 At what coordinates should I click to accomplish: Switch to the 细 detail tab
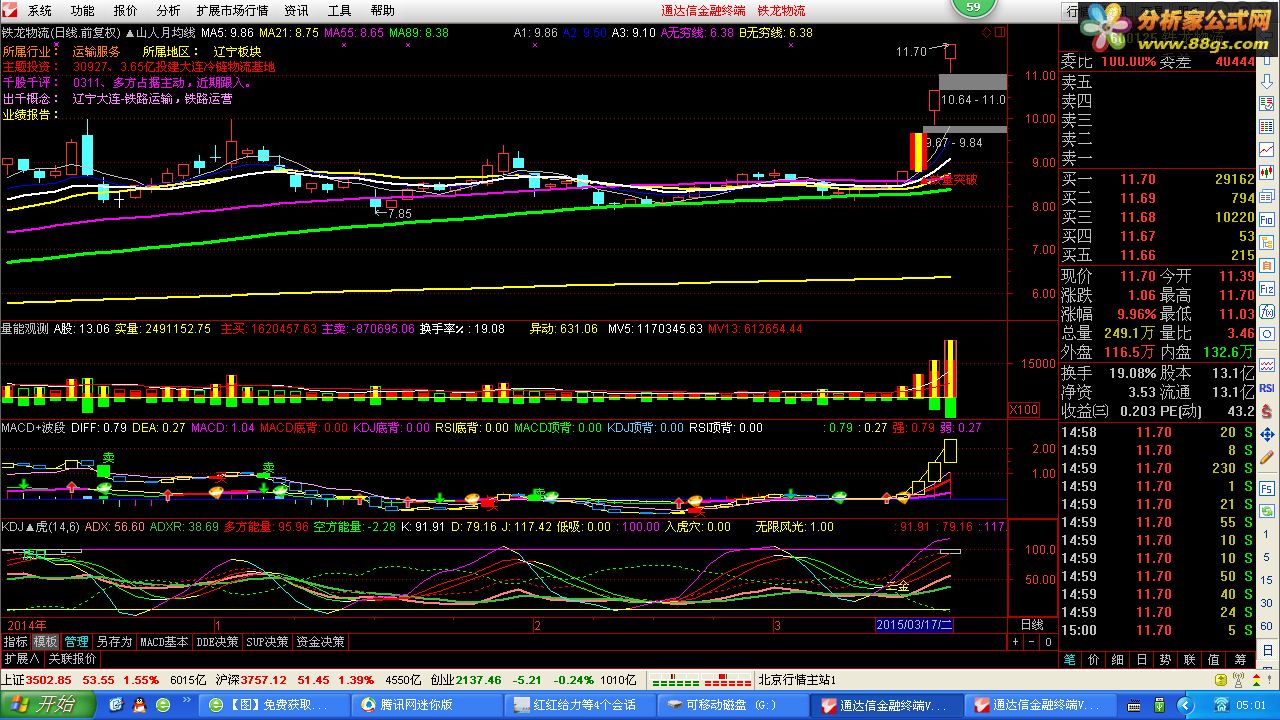1118,659
